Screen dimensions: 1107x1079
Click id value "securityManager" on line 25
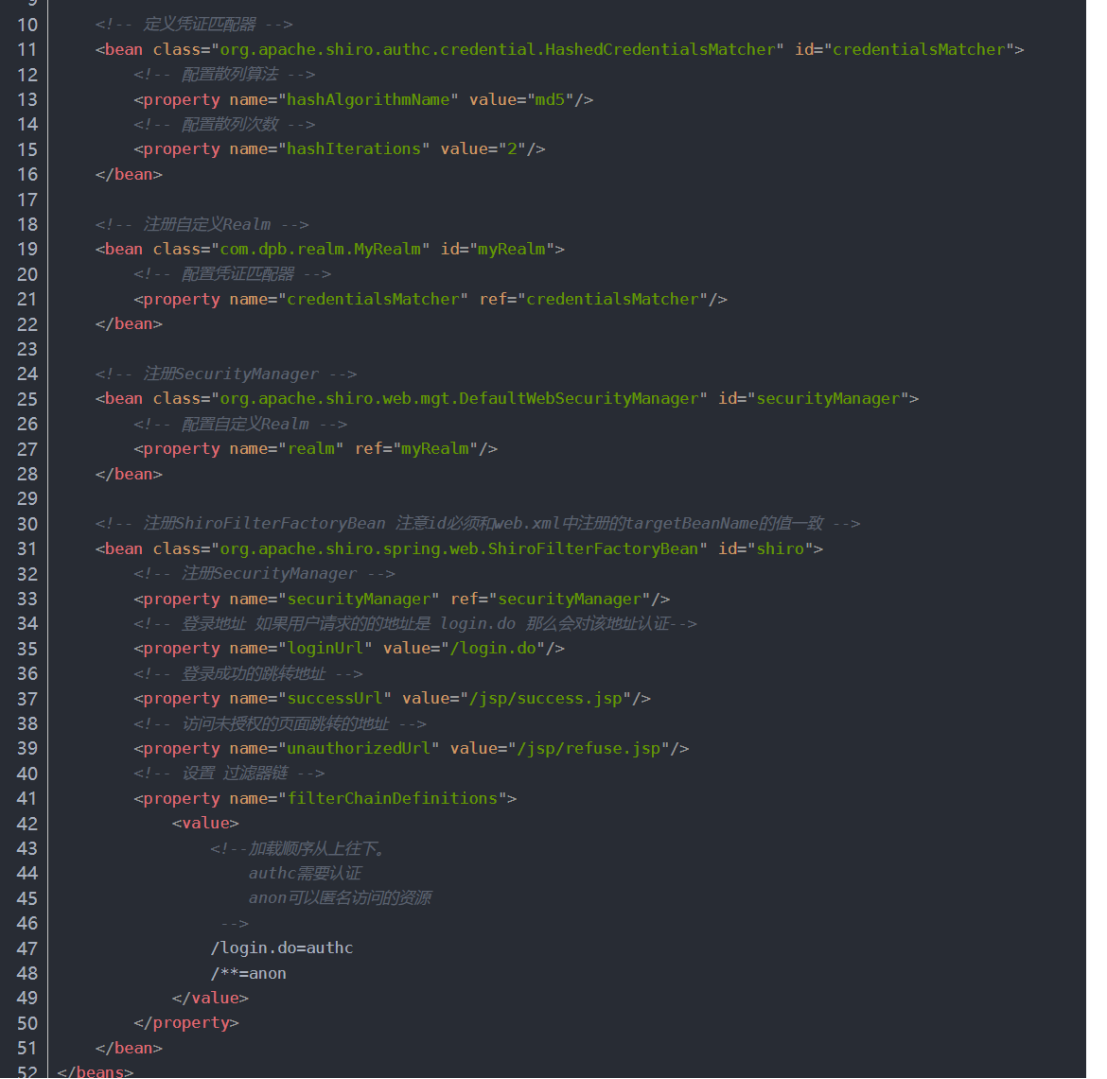[x=827, y=399]
